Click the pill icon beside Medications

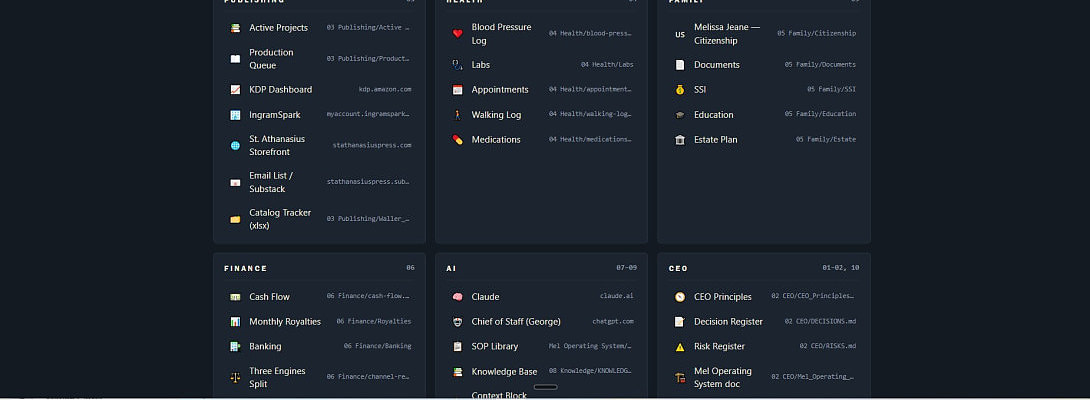coord(457,140)
